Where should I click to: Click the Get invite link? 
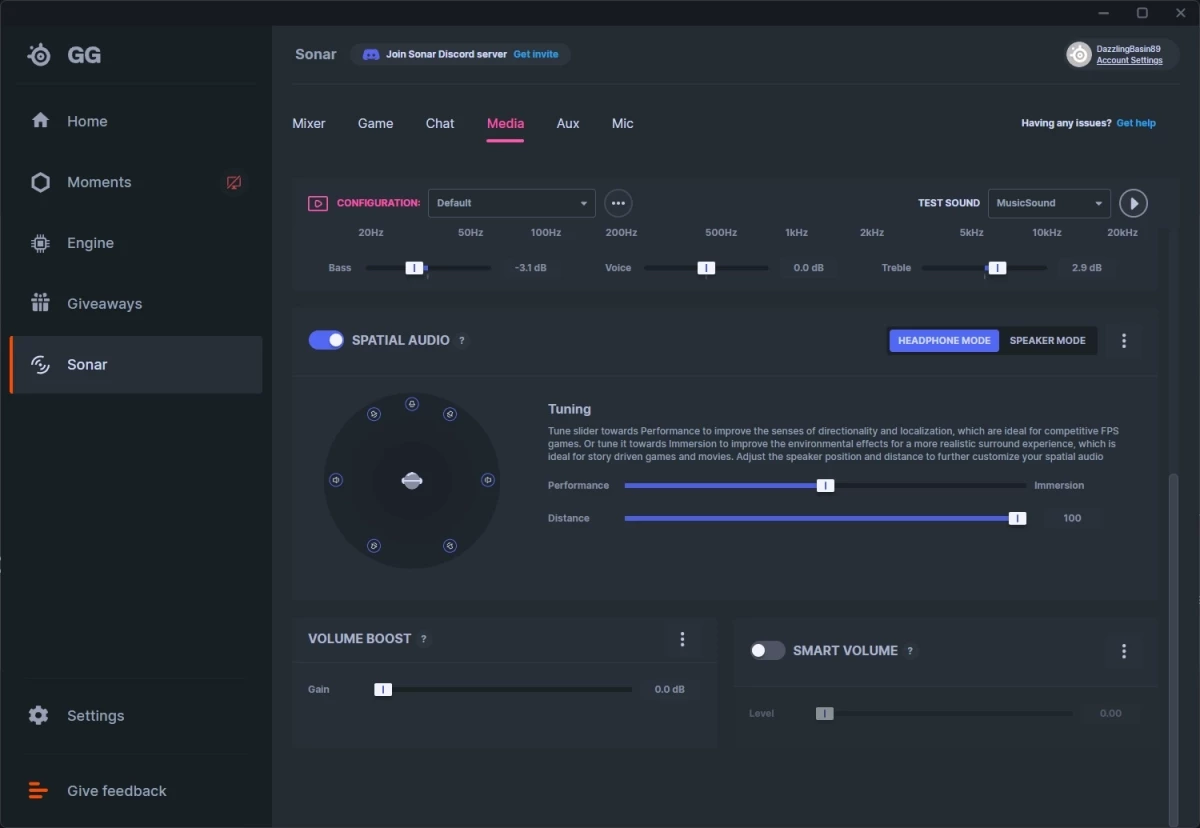(536, 54)
